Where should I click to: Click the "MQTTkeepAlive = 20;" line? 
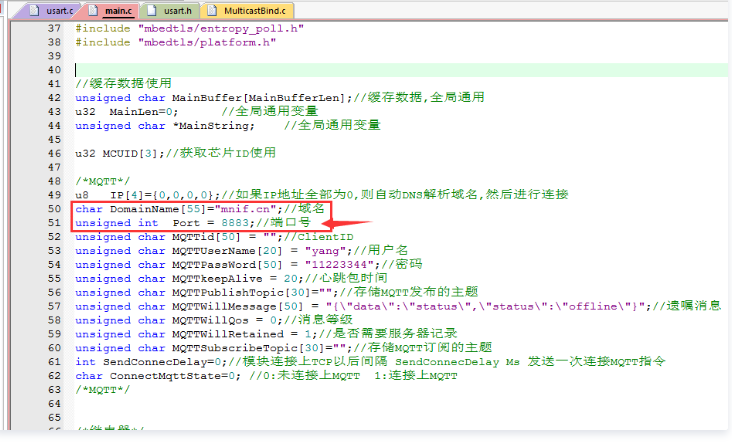coord(231,278)
